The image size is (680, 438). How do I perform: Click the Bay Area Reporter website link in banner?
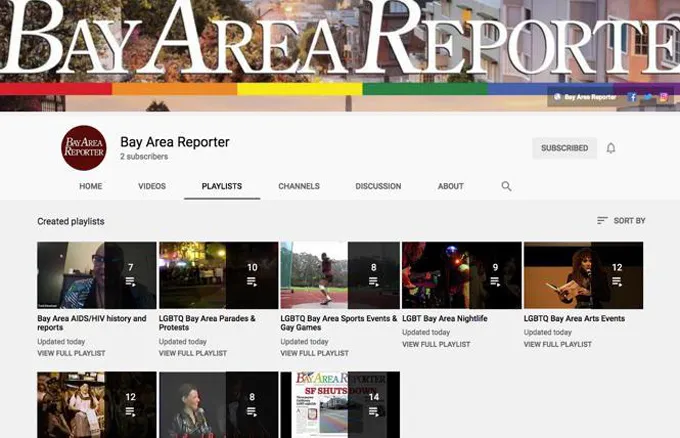click(585, 97)
